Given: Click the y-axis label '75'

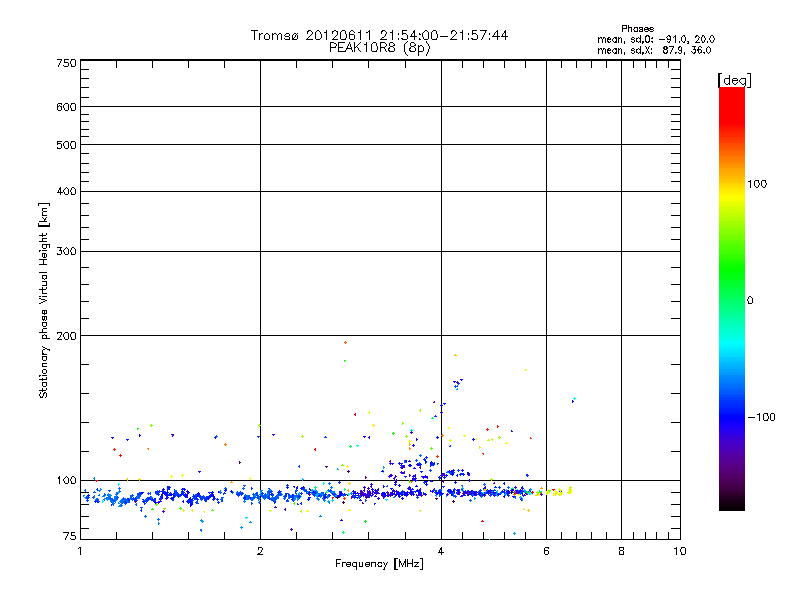Looking at the screenshot, I should tap(70, 536).
